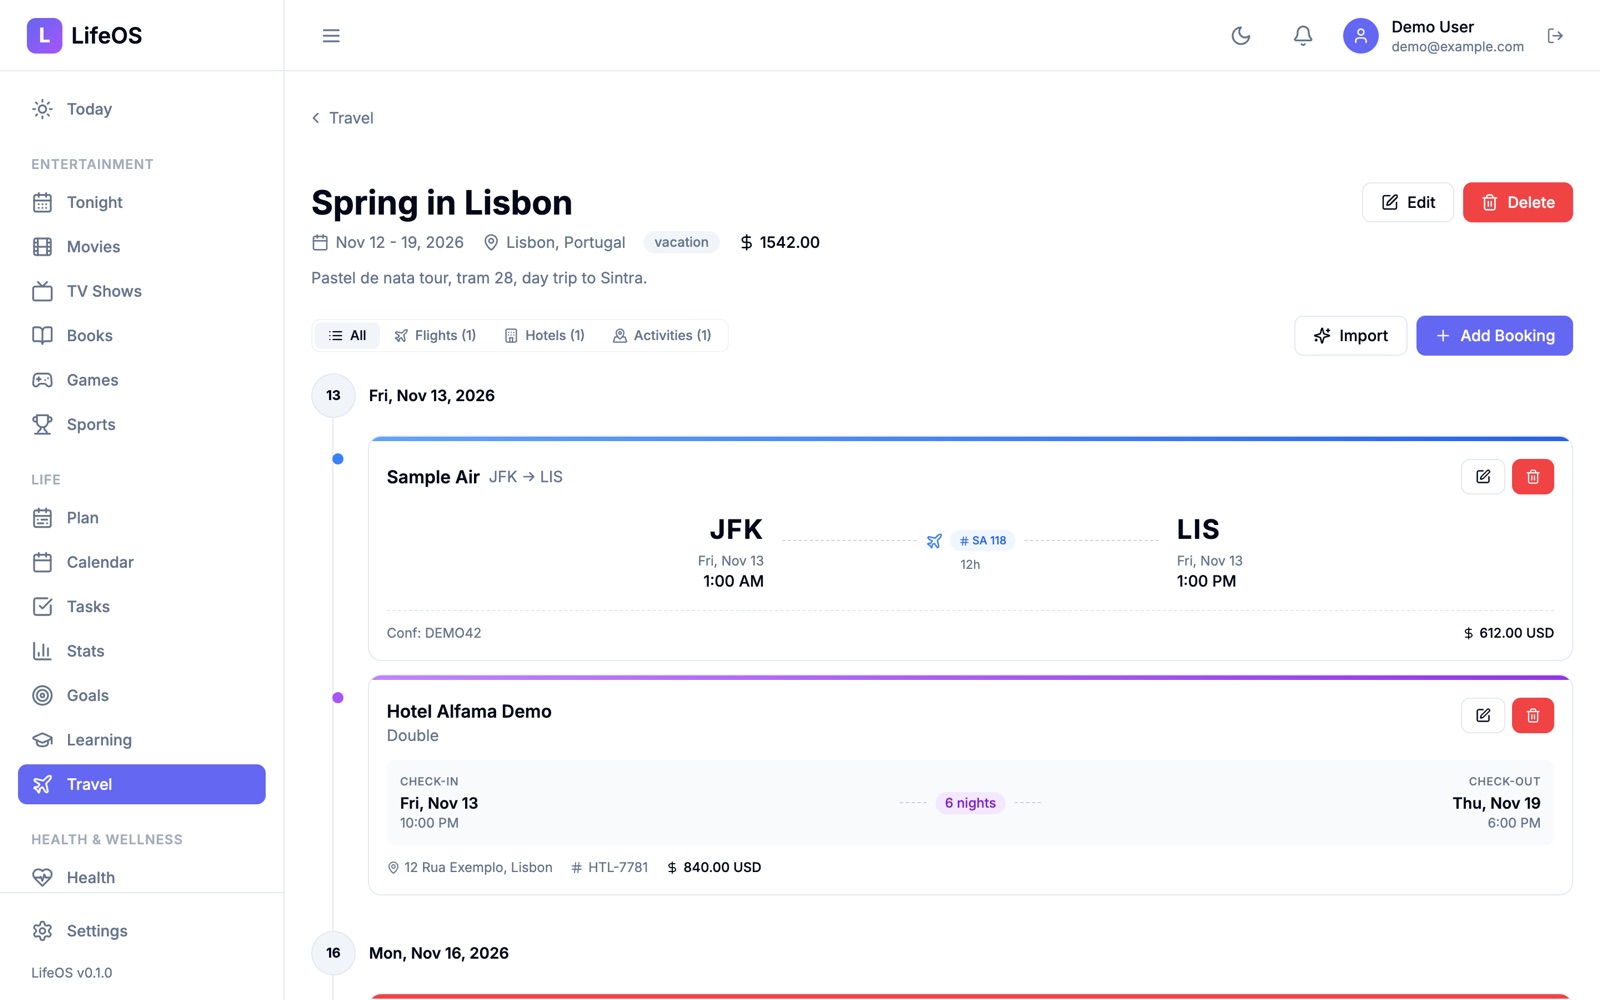
Task: Delete the Hotel Alfama Demo booking
Action: coord(1533,715)
